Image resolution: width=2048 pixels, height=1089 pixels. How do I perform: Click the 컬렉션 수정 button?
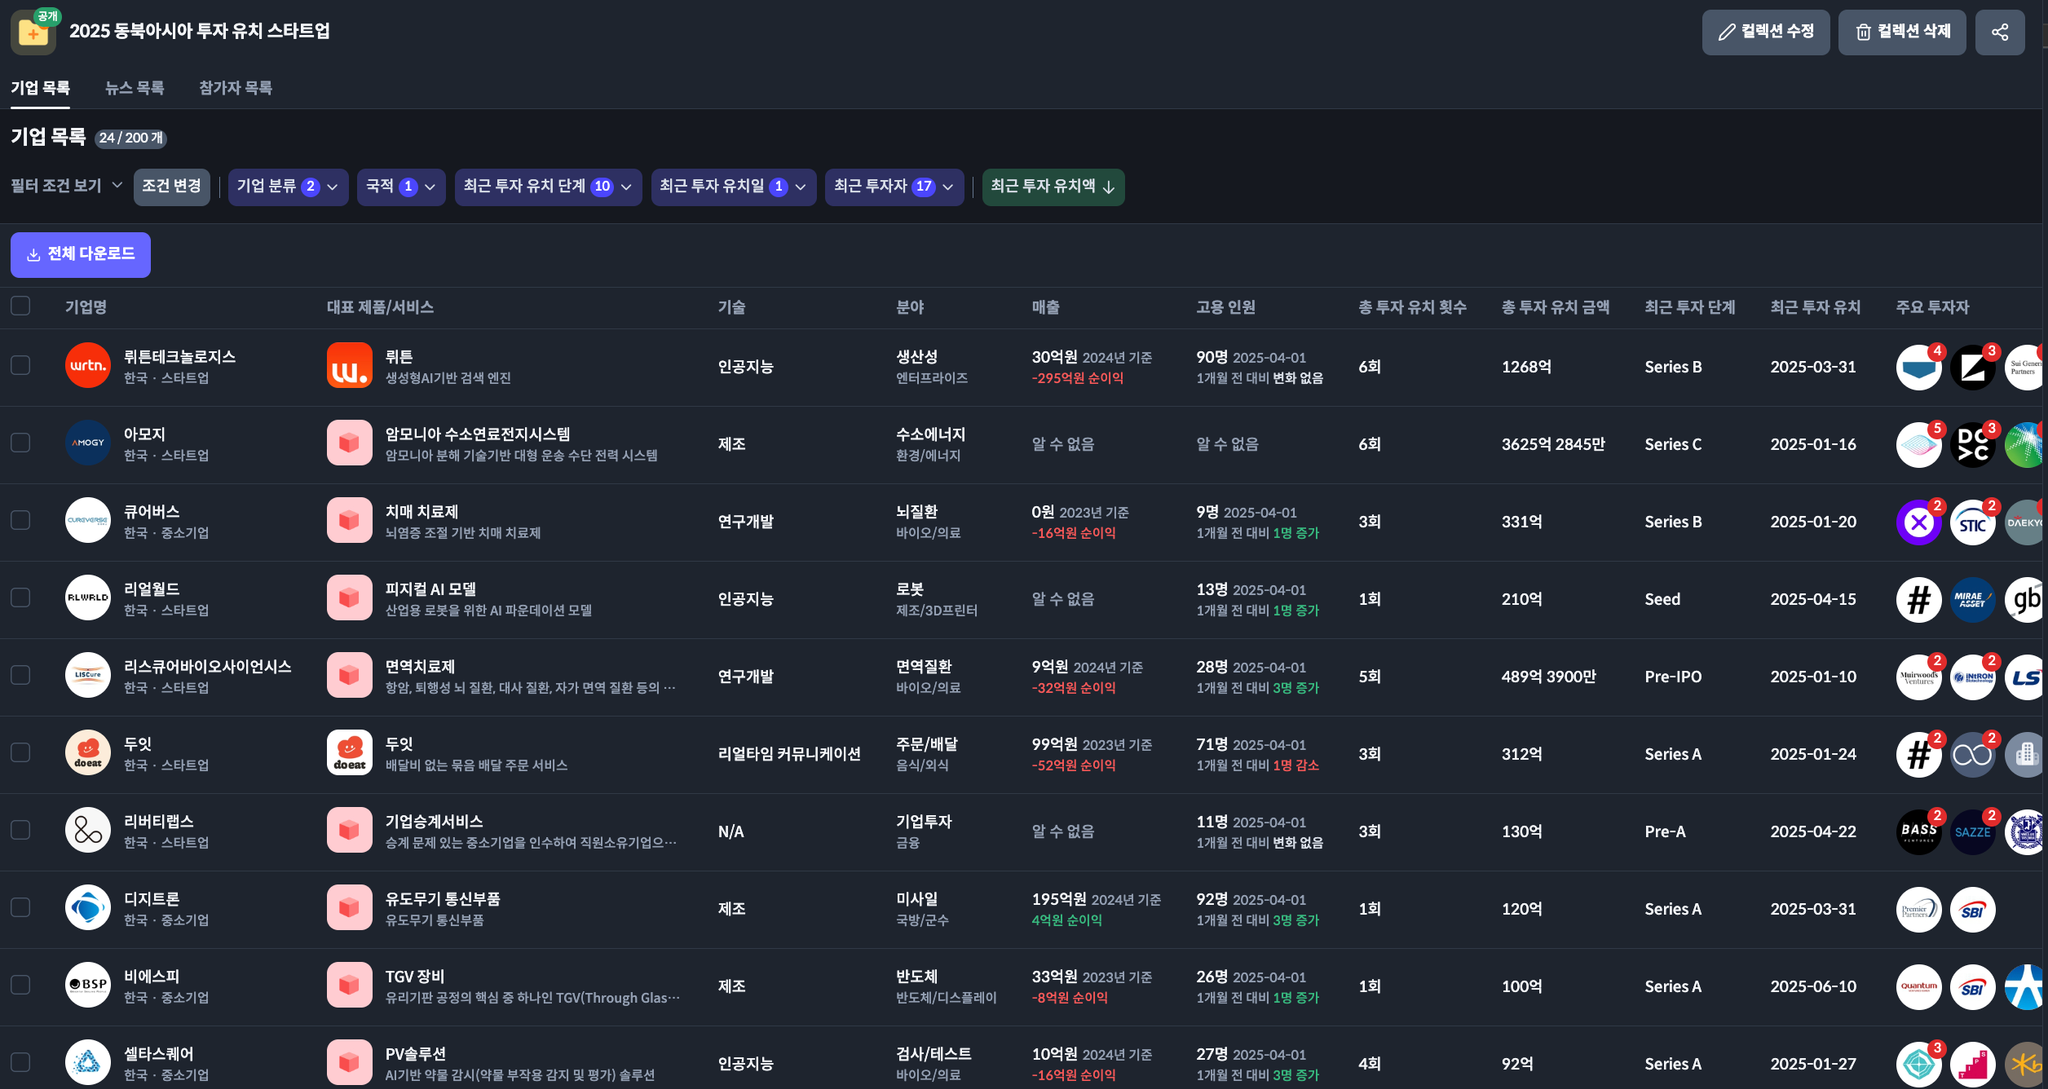click(x=1765, y=32)
